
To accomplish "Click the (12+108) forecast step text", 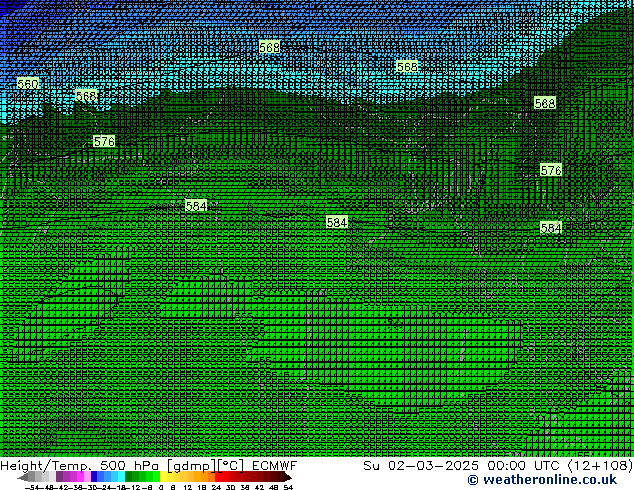I will point(600,466).
